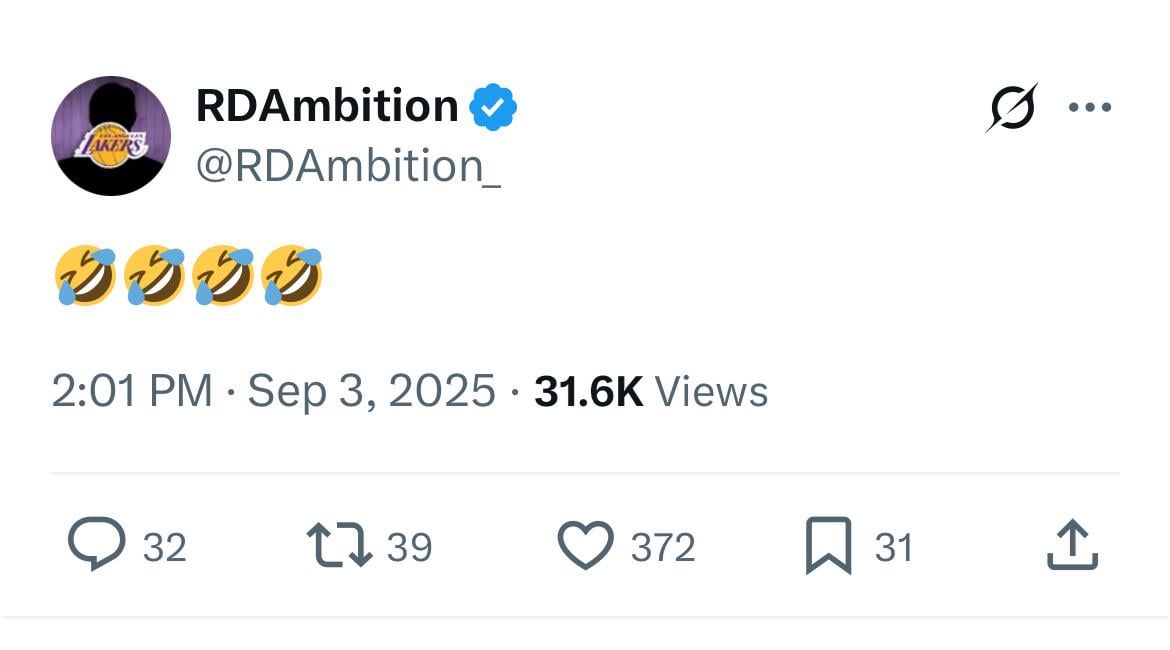Open the @RDAmbition_ handle link
This screenshot has height=650, width=1170.
tap(347, 165)
